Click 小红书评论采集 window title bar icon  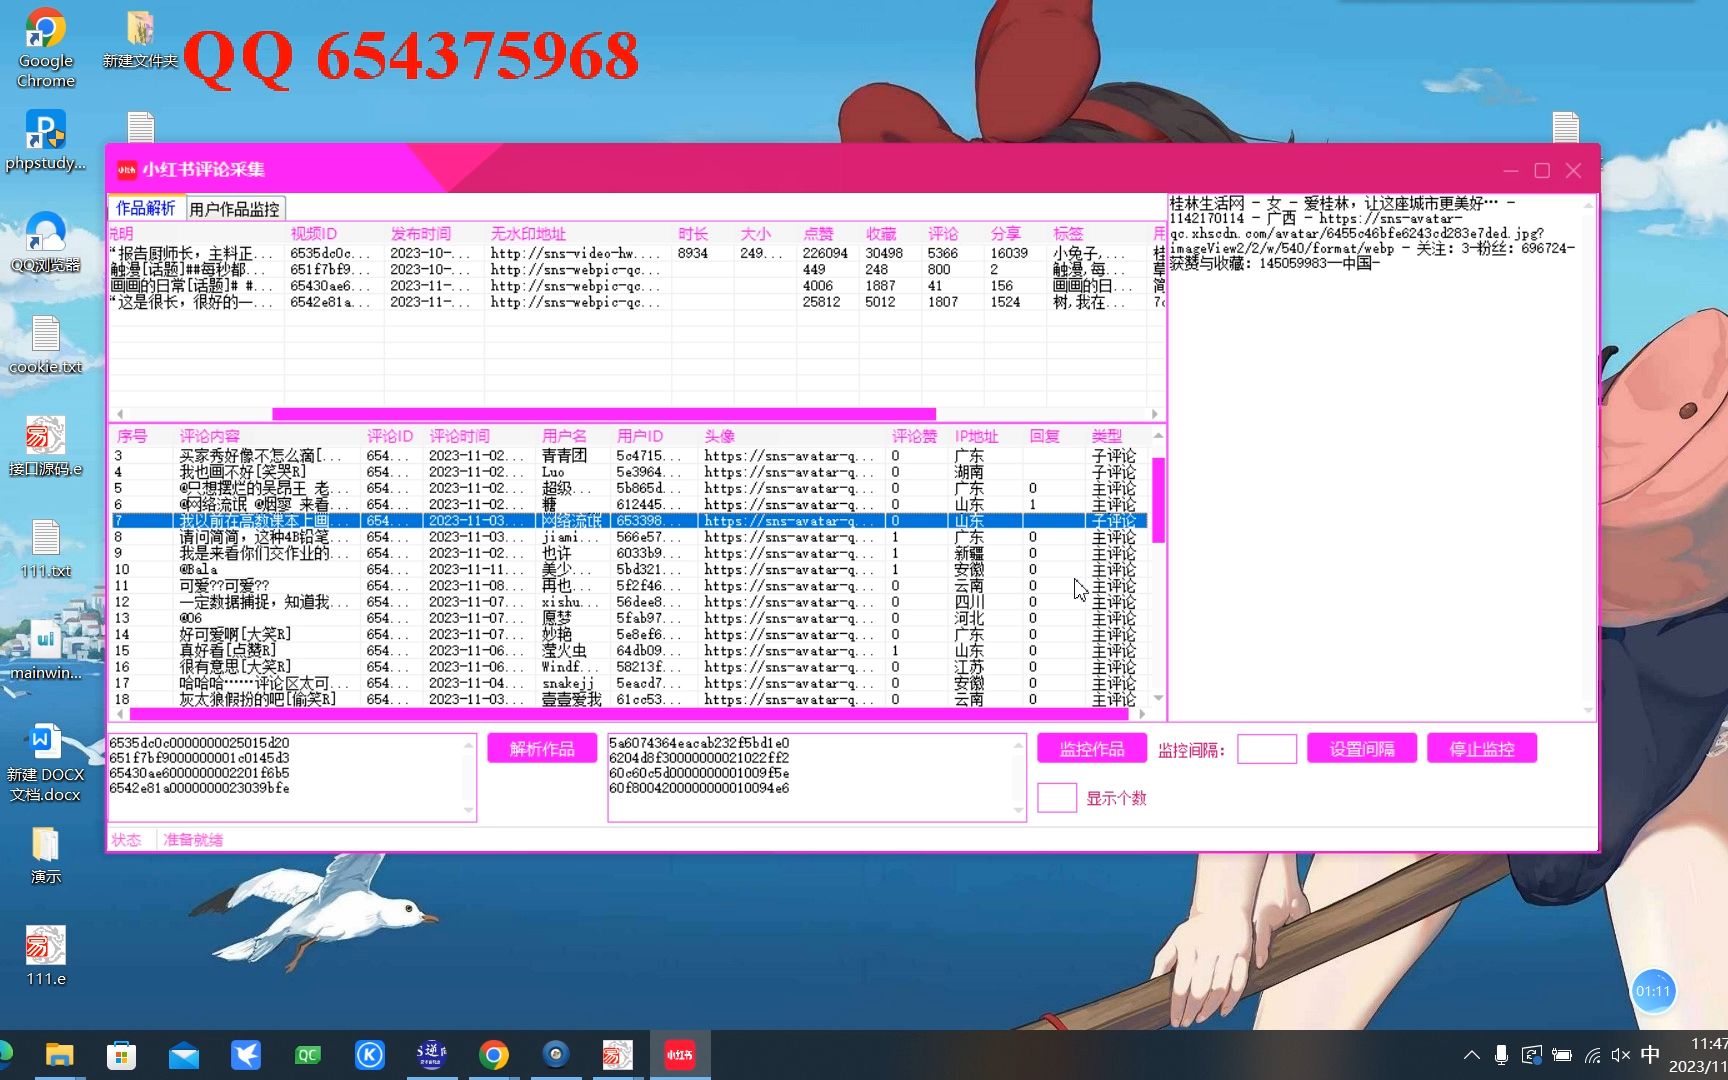pos(127,170)
